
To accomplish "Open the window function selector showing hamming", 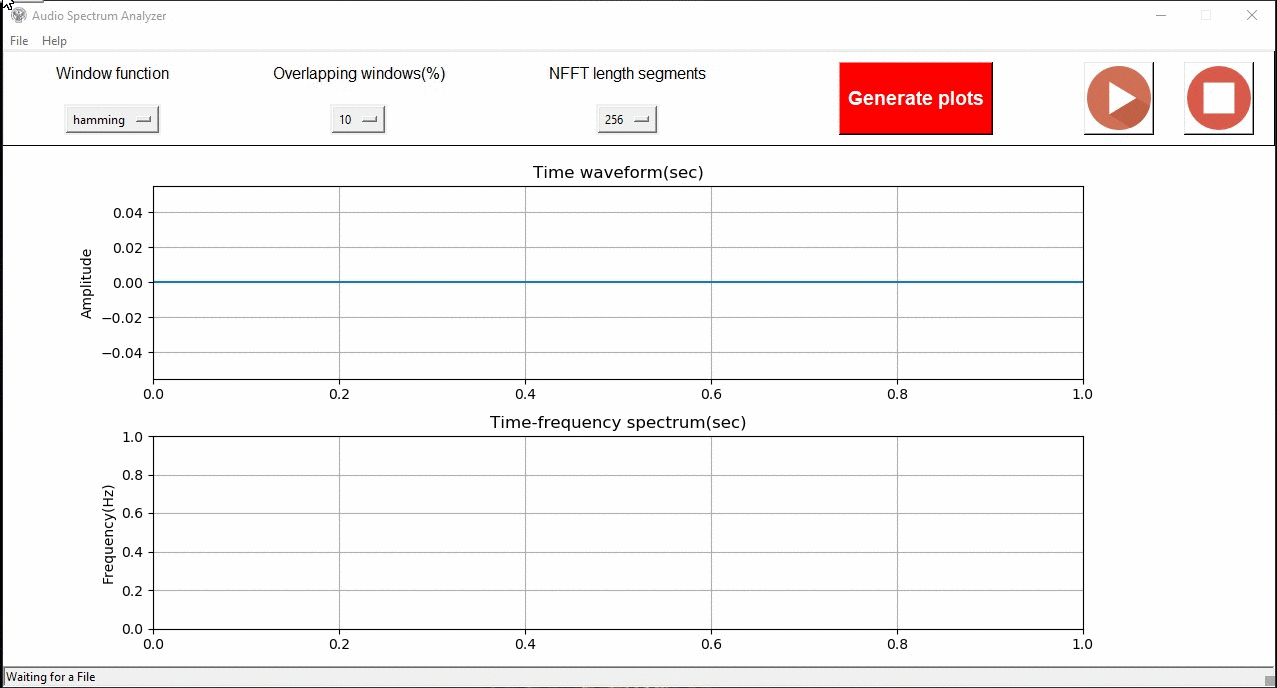I will pos(111,119).
